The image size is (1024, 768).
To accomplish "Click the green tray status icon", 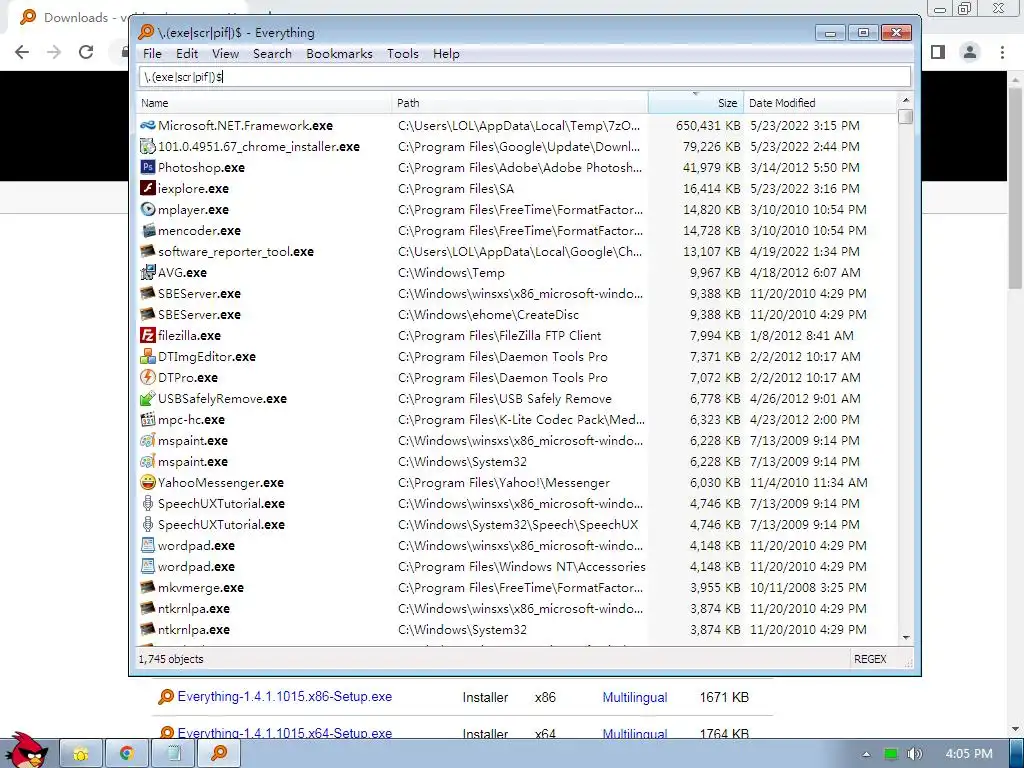I will coord(891,754).
